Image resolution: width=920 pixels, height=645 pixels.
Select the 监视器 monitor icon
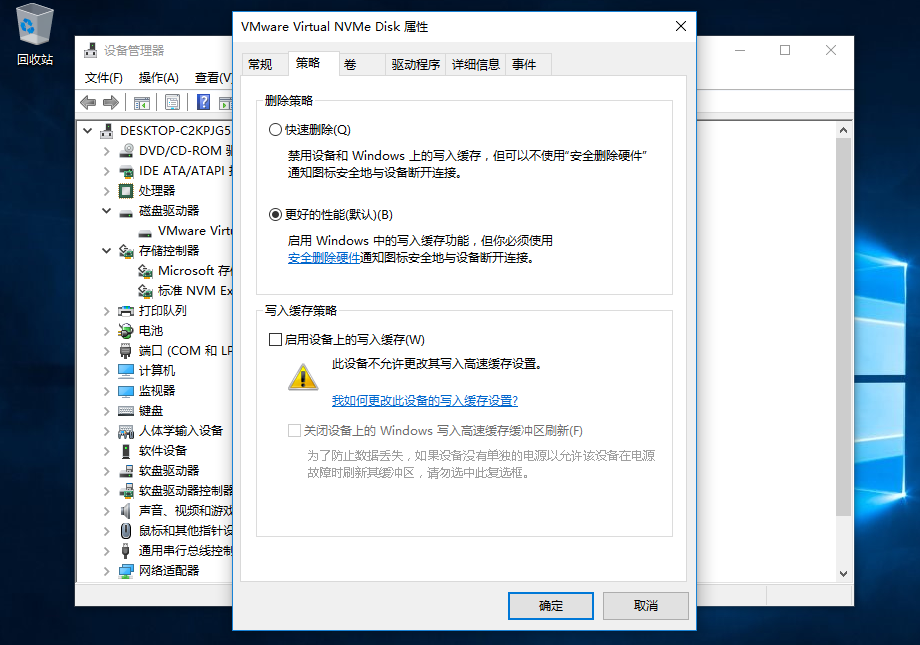[x=126, y=391]
